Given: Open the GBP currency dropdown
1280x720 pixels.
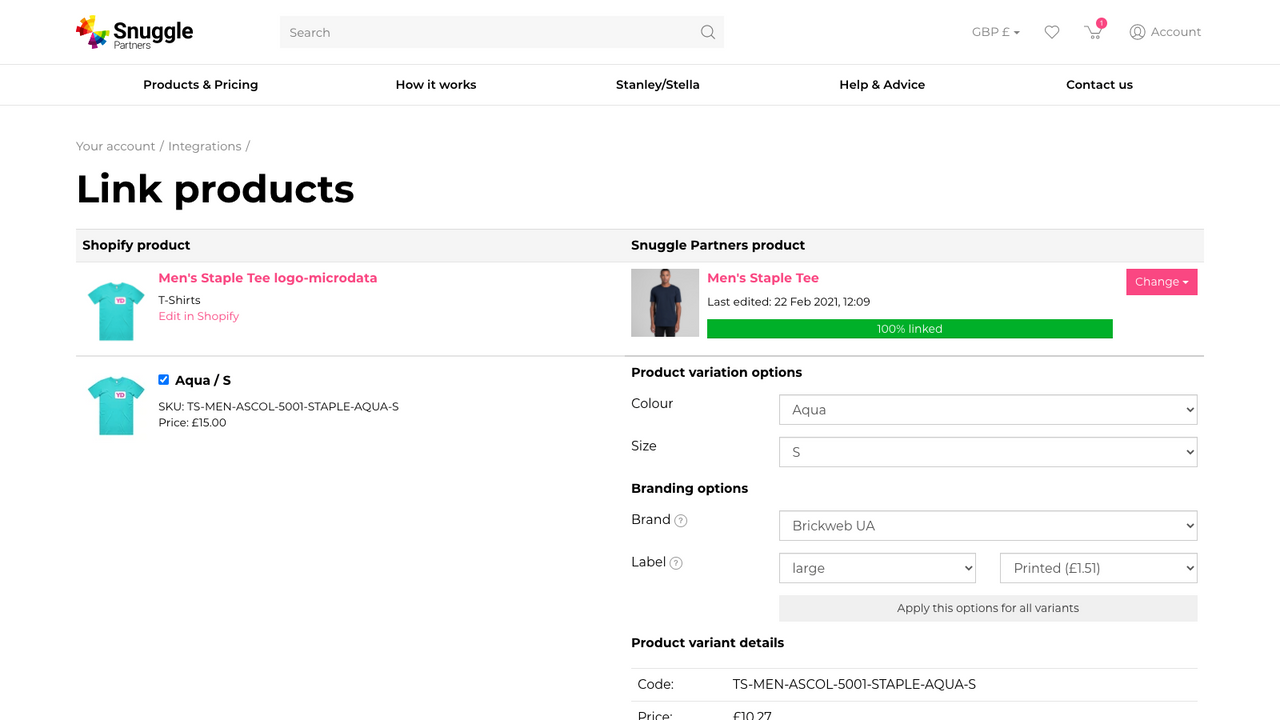Looking at the screenshot, I should [x=995, y=31].
